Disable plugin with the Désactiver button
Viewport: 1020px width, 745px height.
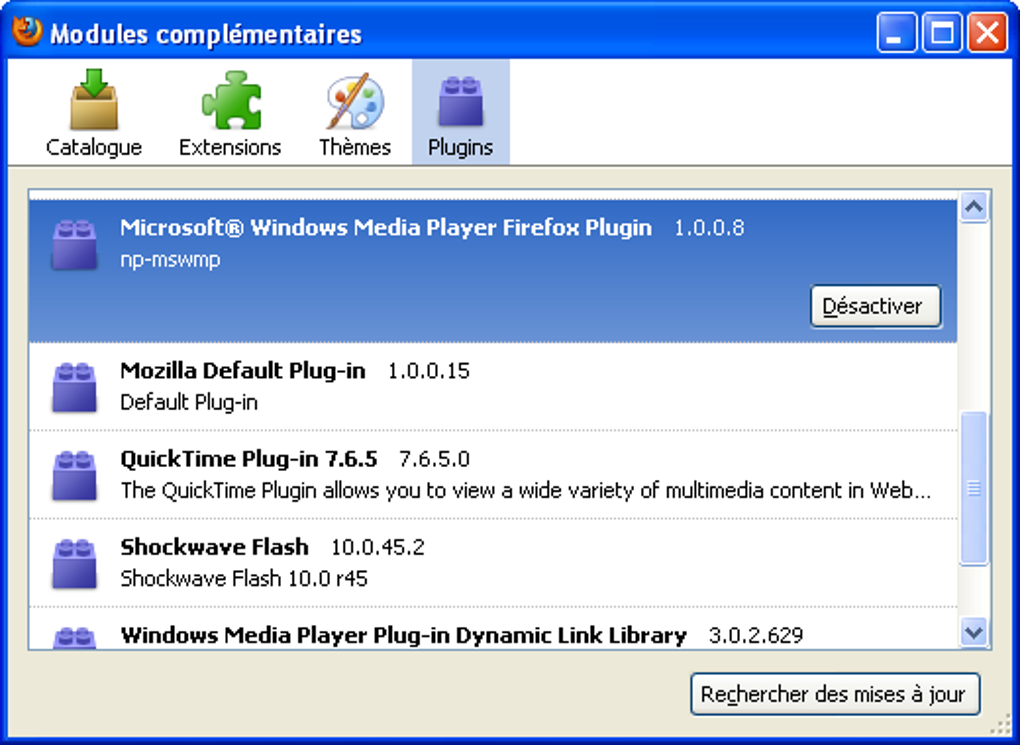[876, 306]
